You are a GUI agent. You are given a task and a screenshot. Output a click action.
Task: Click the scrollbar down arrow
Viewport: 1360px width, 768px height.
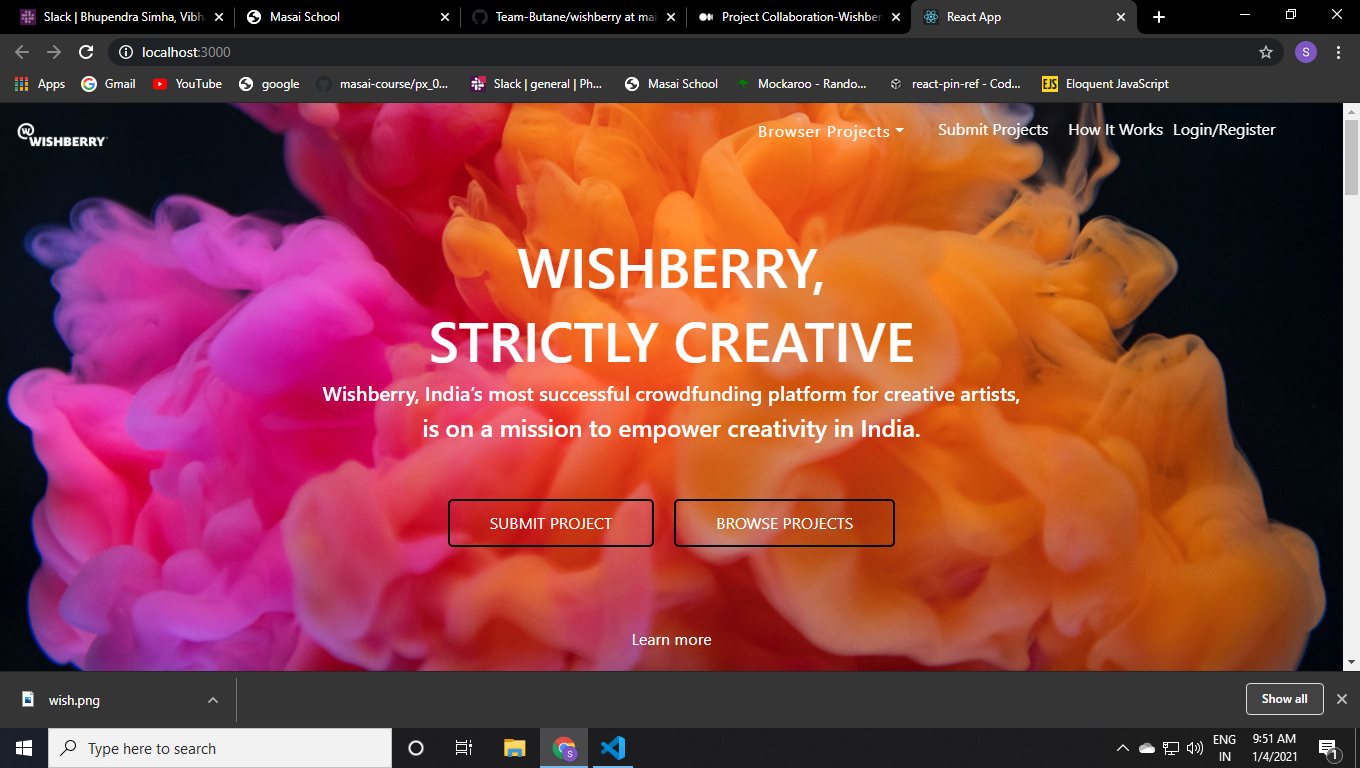pos(1351,662)
